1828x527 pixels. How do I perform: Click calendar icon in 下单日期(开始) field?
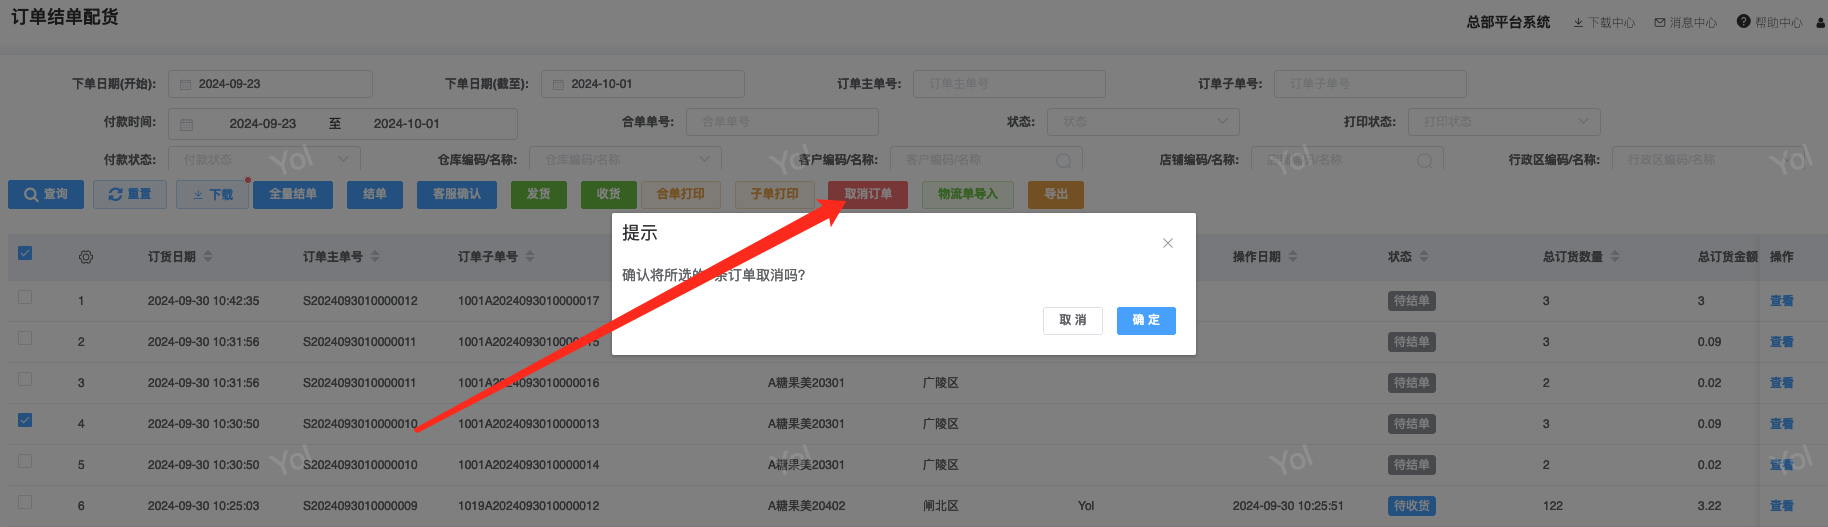[x=185, y=85]
